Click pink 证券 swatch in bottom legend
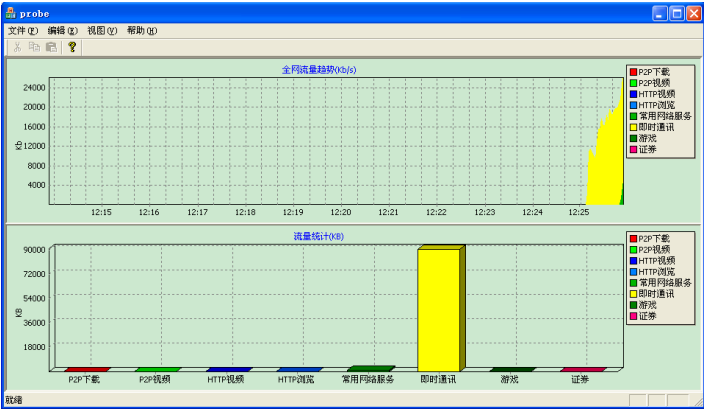 click(633, 316)
